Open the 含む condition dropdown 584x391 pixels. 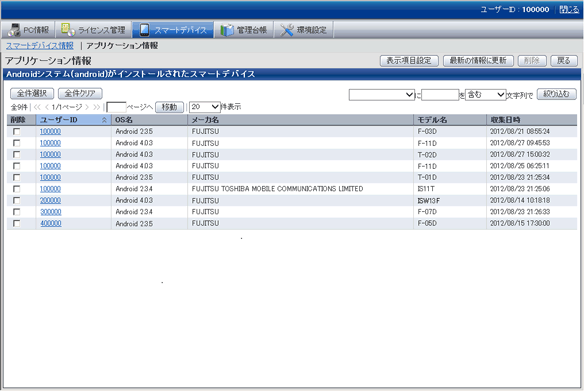click(486, 95)
